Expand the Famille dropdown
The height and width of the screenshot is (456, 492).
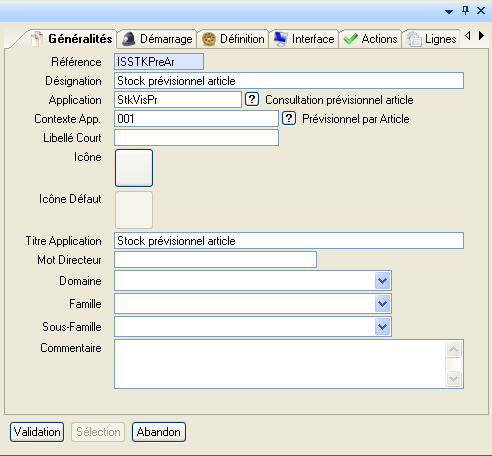tap(382, 304)
